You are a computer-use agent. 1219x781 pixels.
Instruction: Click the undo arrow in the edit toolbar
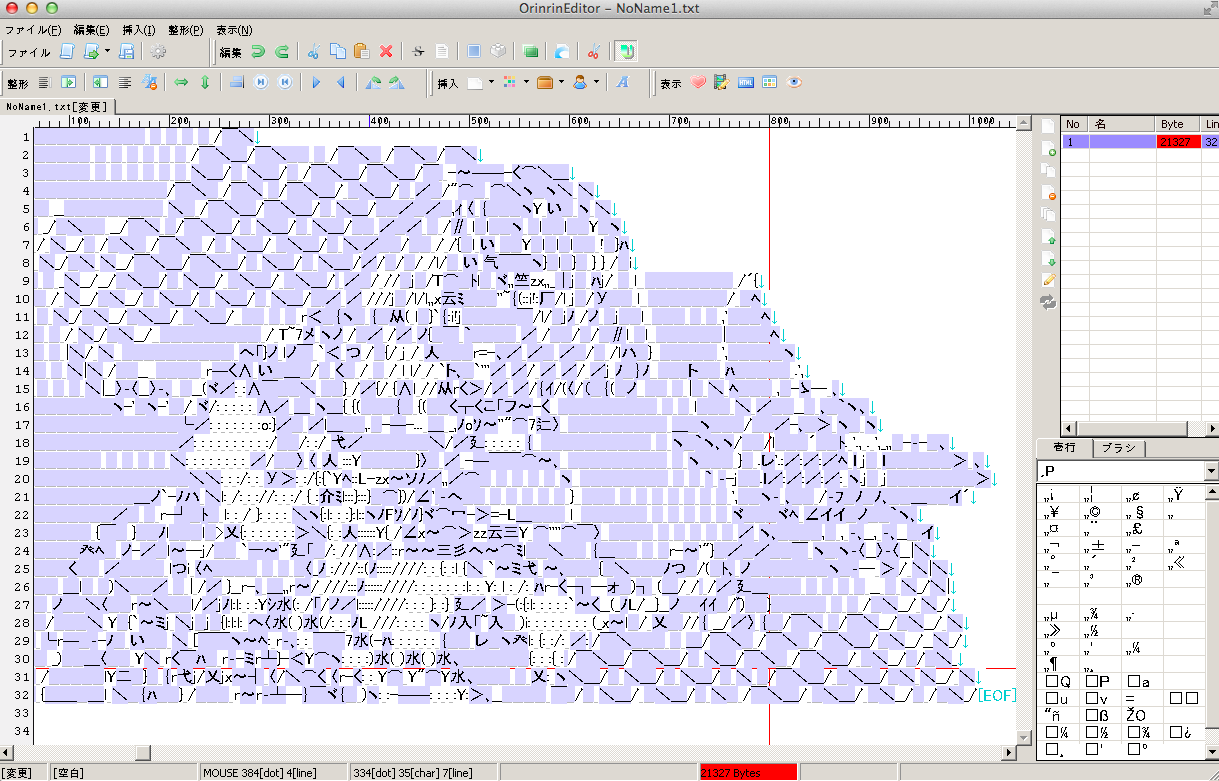tap(258, 51)
